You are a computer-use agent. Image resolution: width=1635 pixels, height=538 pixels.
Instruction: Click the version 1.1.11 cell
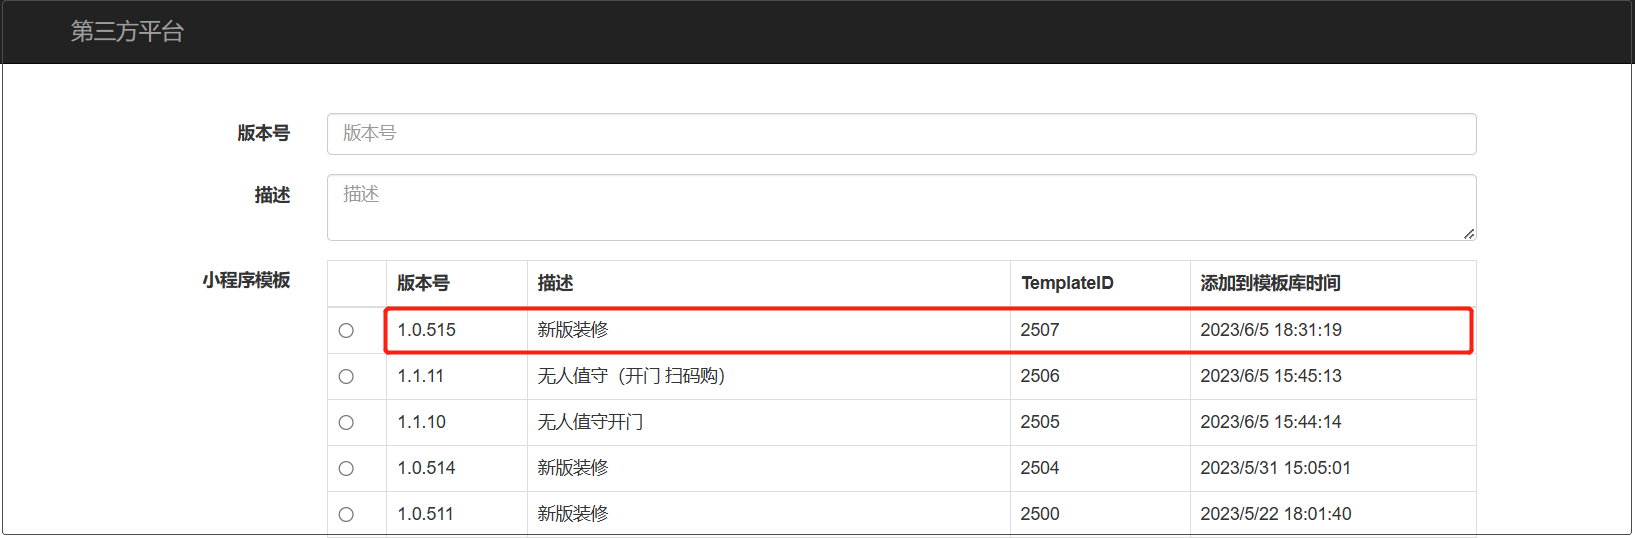click(x=457, y=376)
